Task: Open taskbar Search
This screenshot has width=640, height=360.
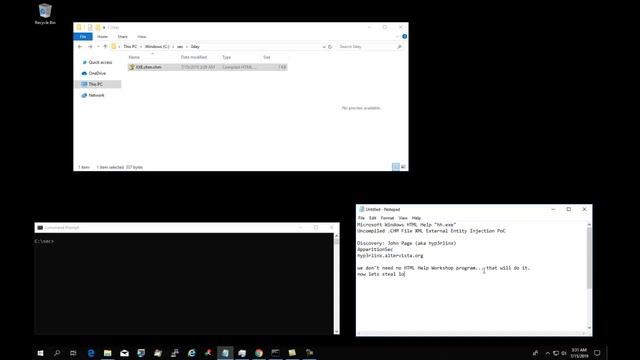Action: coord(57,353)
